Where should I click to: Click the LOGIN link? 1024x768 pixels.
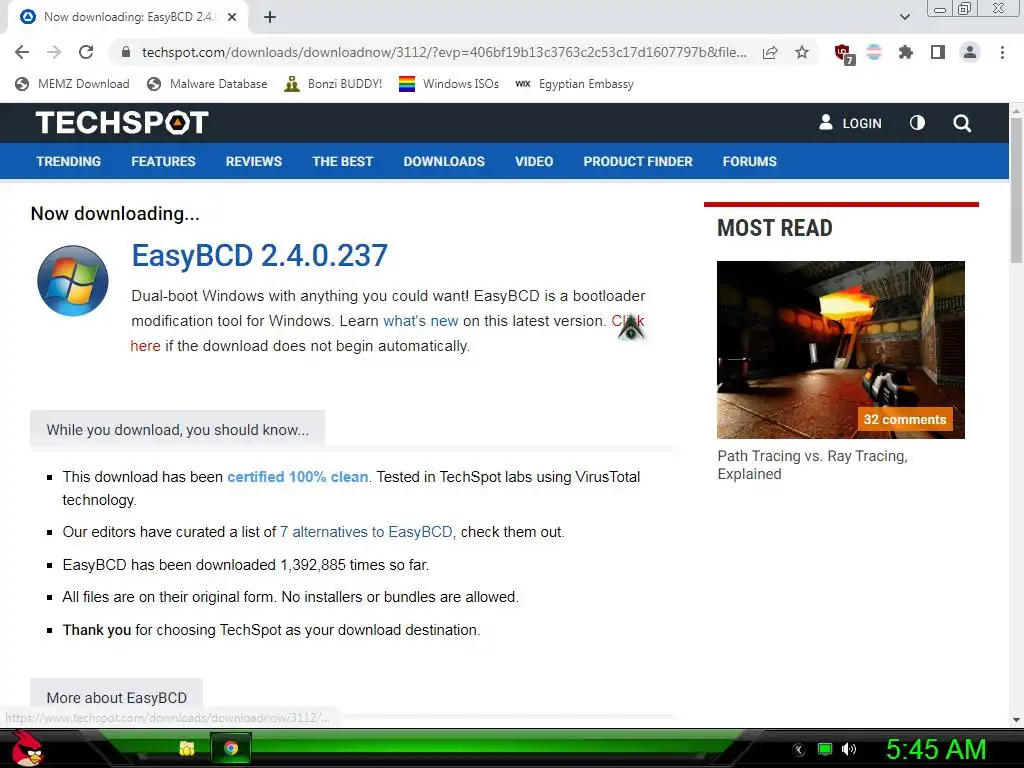click(862, 123)
